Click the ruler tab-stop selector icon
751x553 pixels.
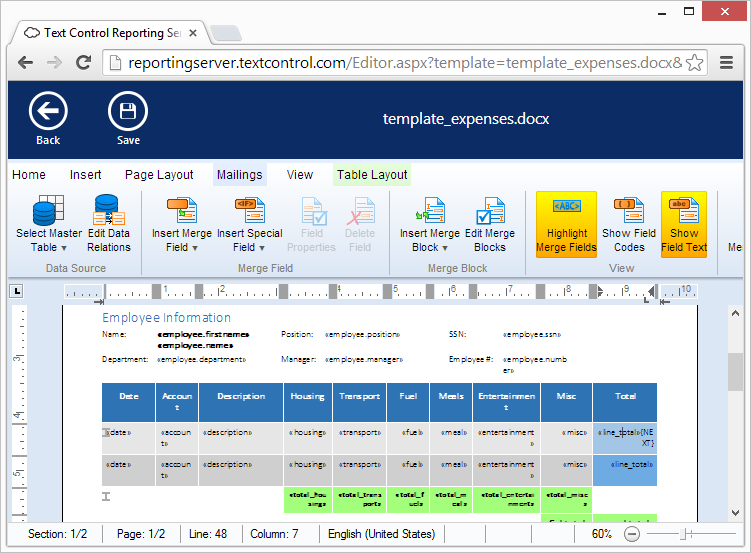16,291
